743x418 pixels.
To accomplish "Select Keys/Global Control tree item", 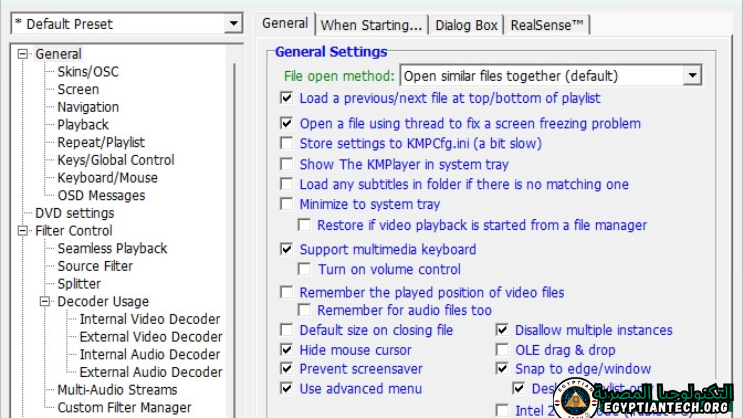I will click(116, 160).
